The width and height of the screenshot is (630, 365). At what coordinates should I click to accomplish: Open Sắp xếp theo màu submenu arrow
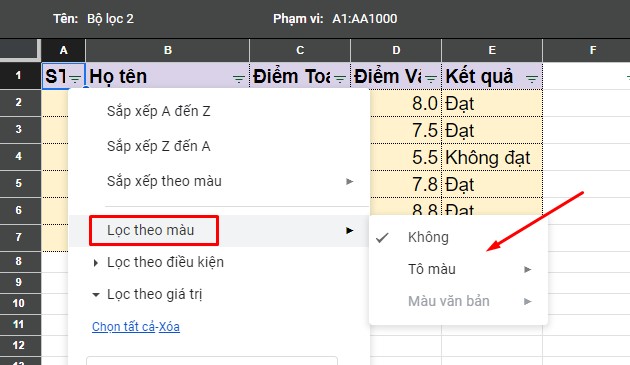350,181
